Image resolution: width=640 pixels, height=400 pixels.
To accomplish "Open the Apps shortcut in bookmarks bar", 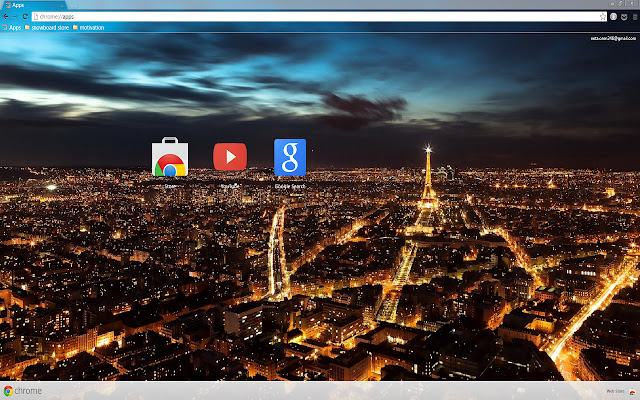I will point(11,28).
